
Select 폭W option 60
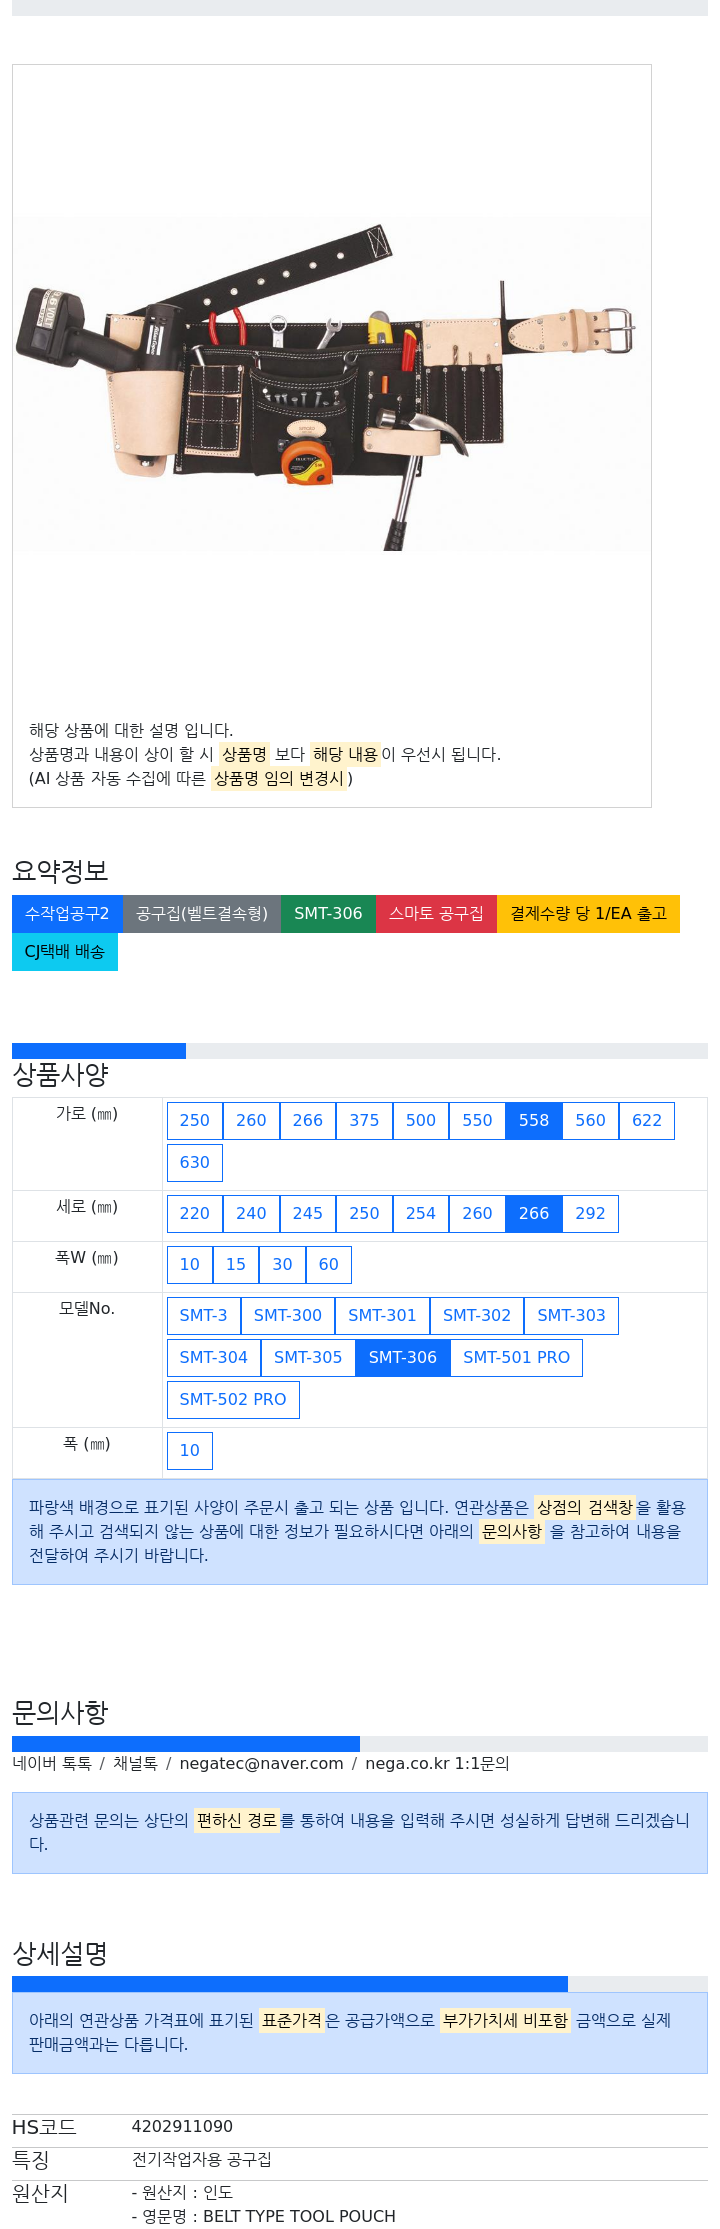pyautogui.click(x=329, y=1265)
